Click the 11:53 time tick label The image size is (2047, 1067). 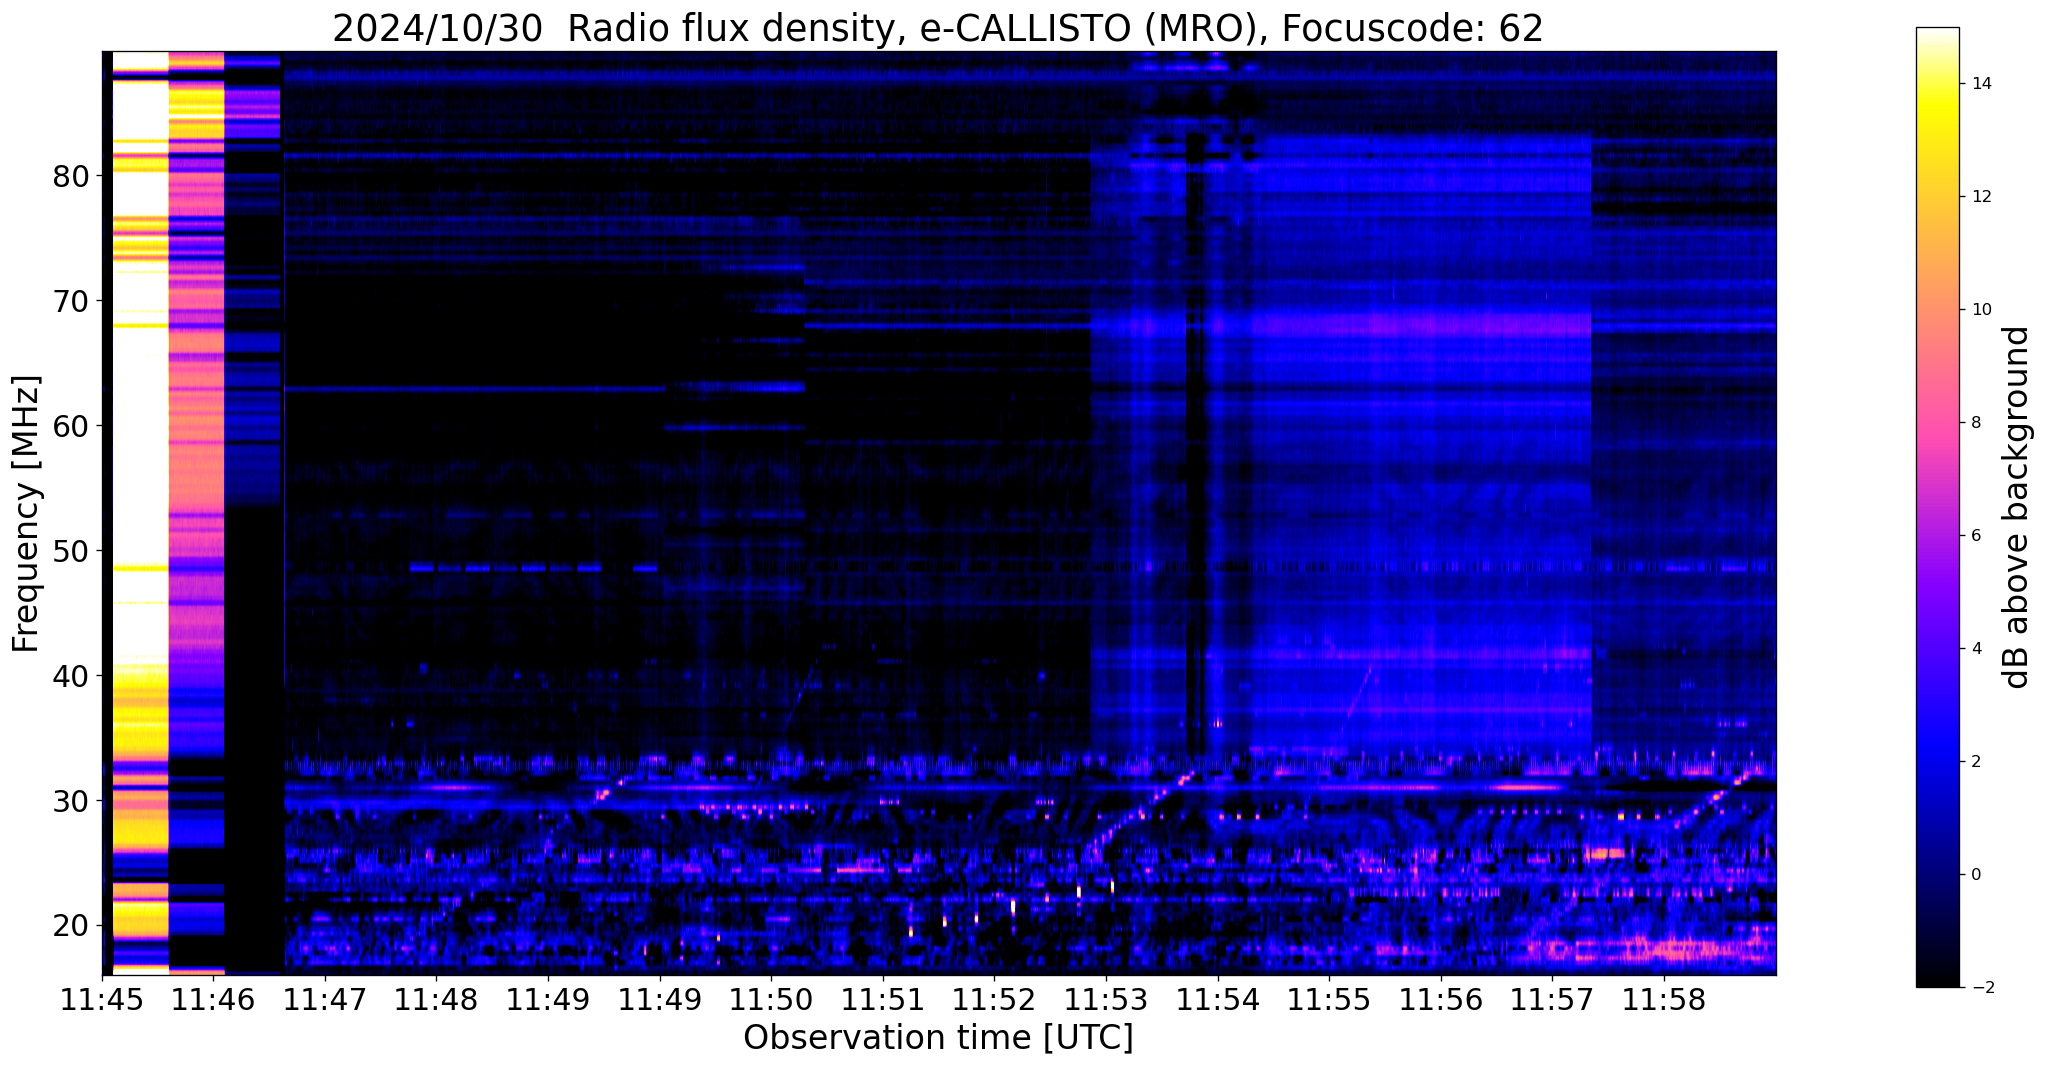coord(1105,1000)
